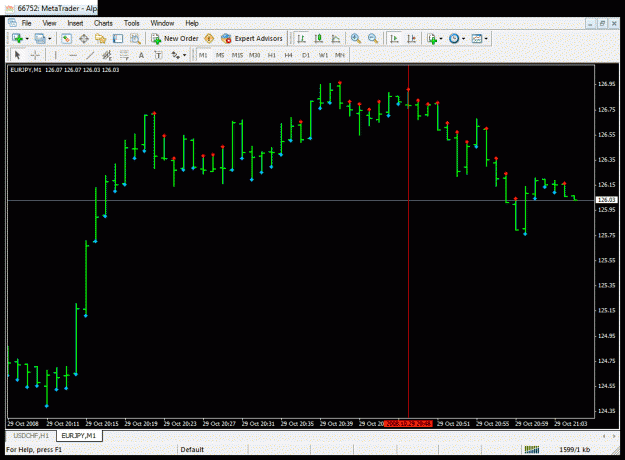Select the Equidistant Channel tool
This screenshot has height=460, width=625.
(x=107, y=55)
